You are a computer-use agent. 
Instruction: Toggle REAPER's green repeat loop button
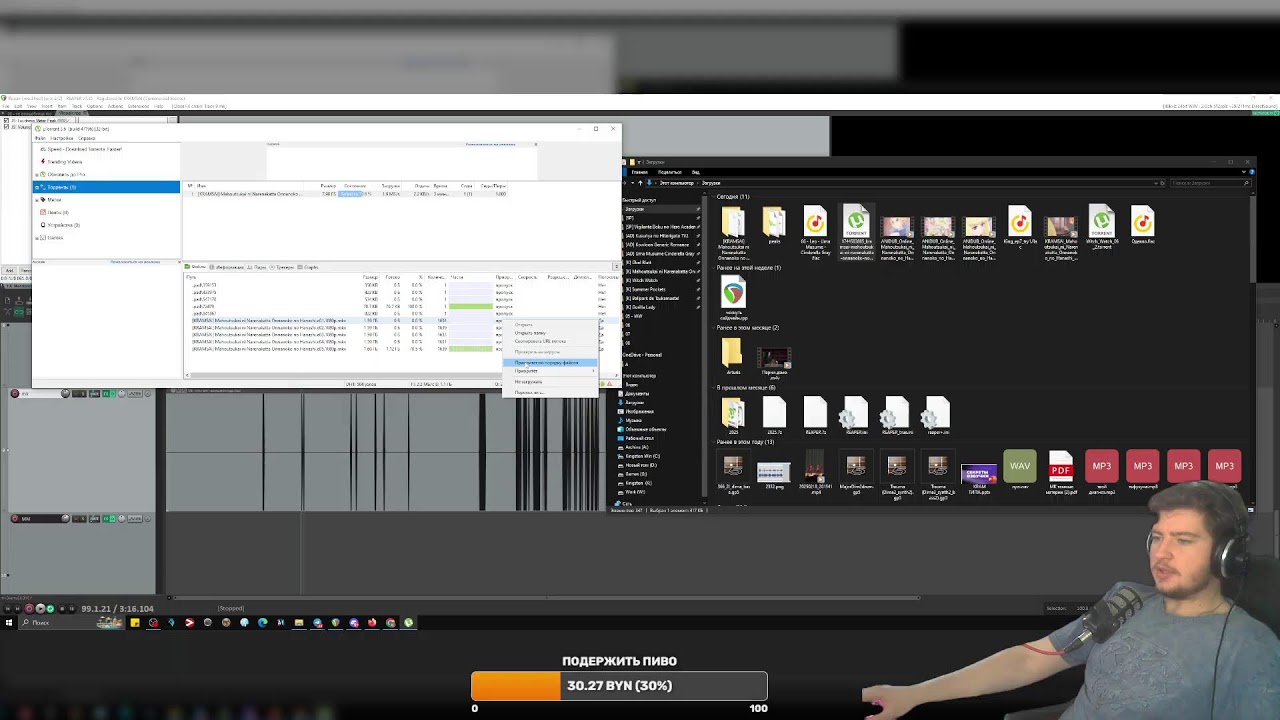50,608
